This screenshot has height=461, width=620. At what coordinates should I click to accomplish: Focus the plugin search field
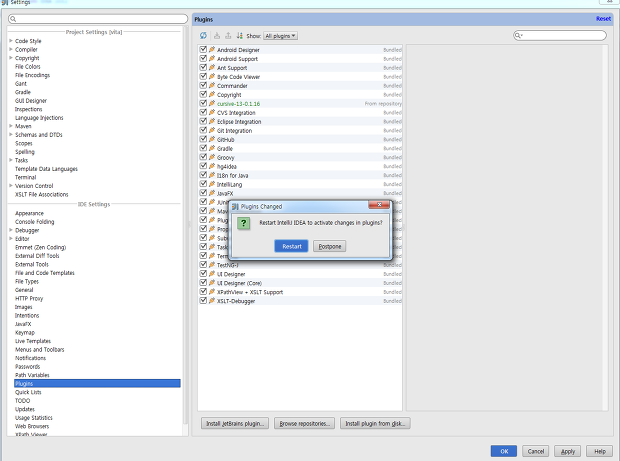[x=560, y=36]
